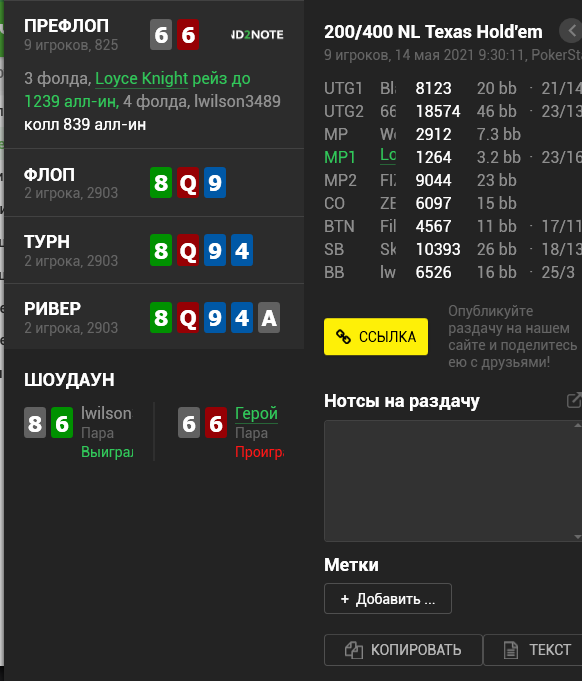
Task: Click the 9 игроков, 825 preflop subtitle
Action: (x=71, y=45)
